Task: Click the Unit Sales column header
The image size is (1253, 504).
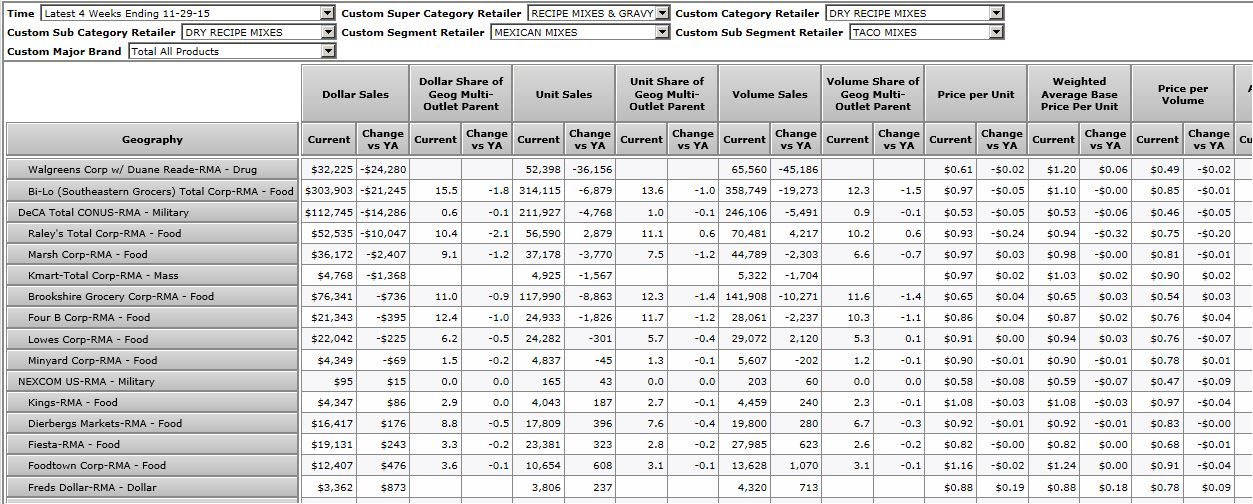Action: coord(563,94)
